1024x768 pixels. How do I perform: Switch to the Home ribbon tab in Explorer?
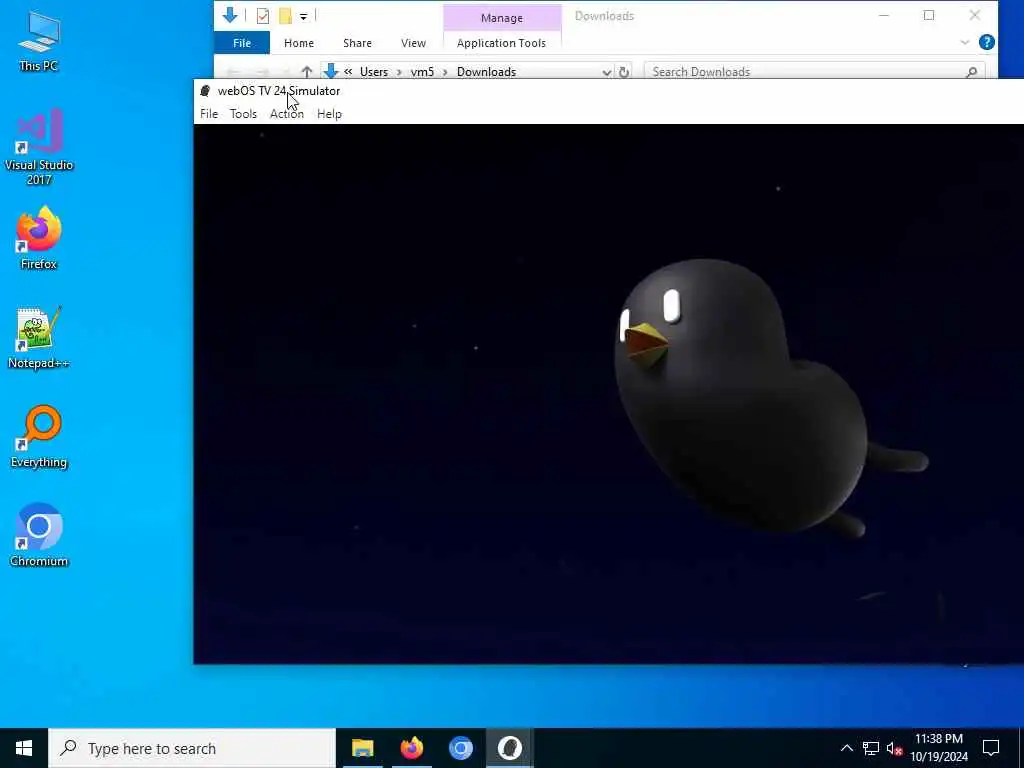point(298,43)
